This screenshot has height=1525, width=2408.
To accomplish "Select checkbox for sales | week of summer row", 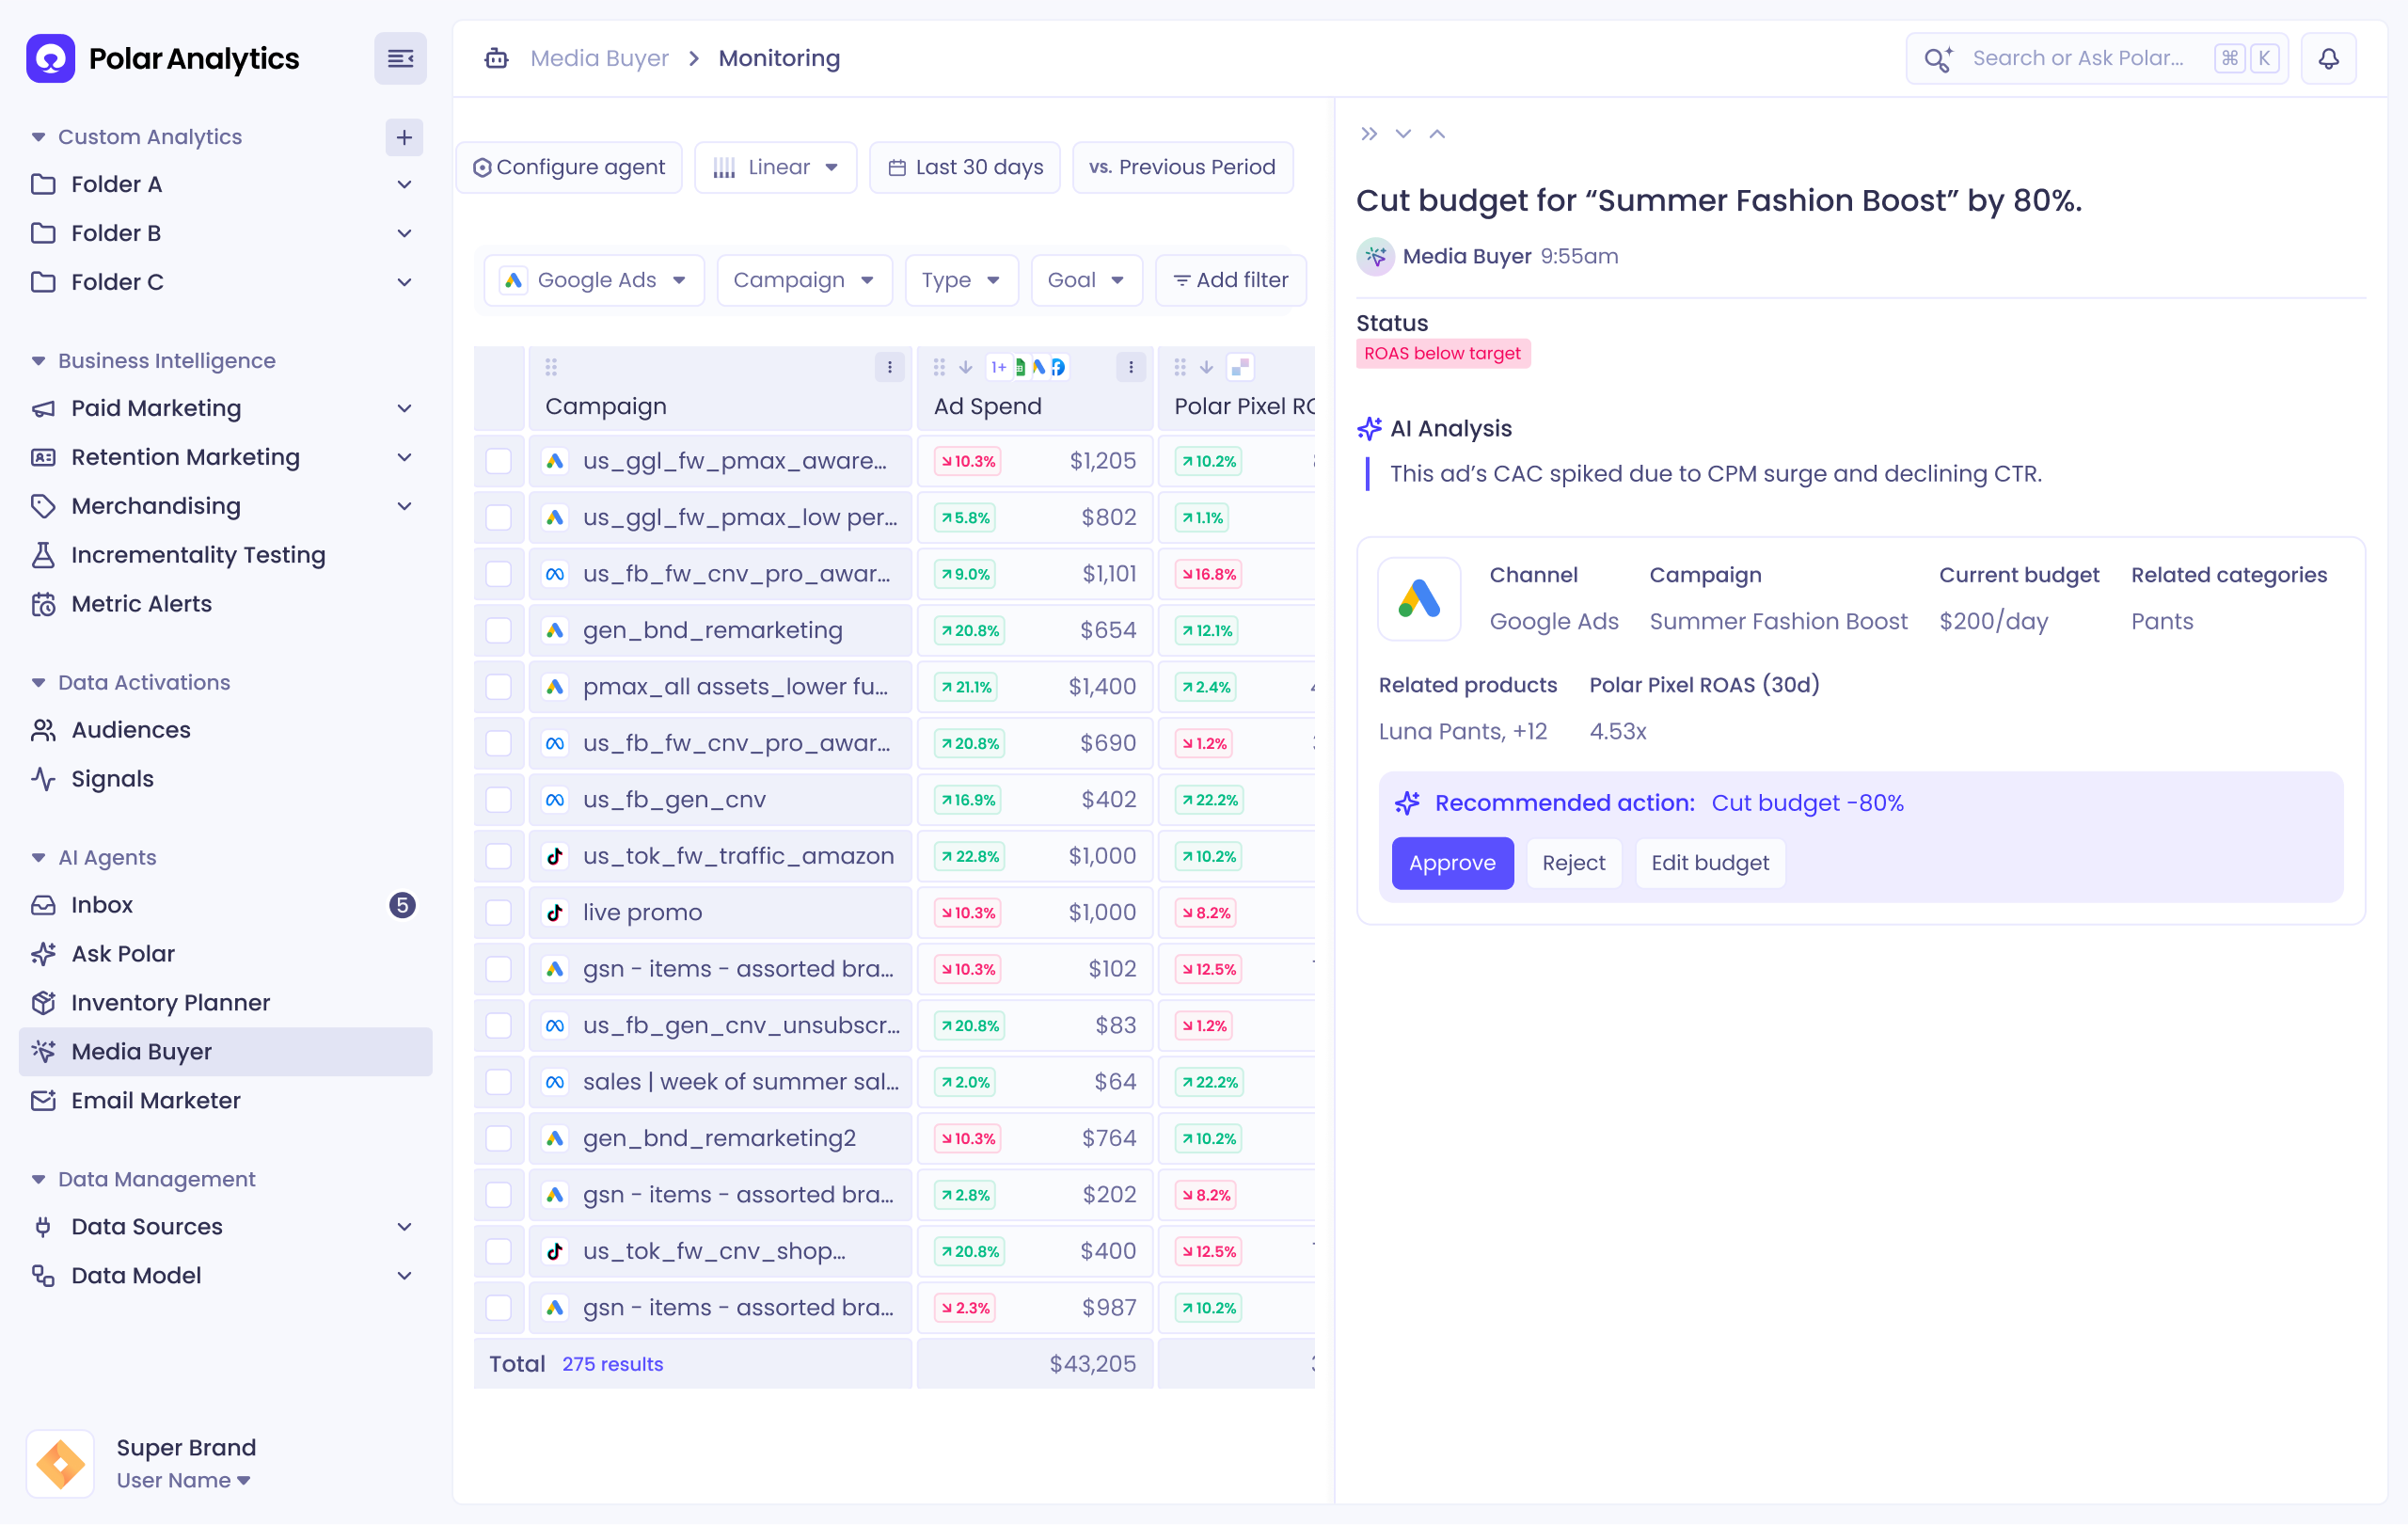I will 498,1082.
